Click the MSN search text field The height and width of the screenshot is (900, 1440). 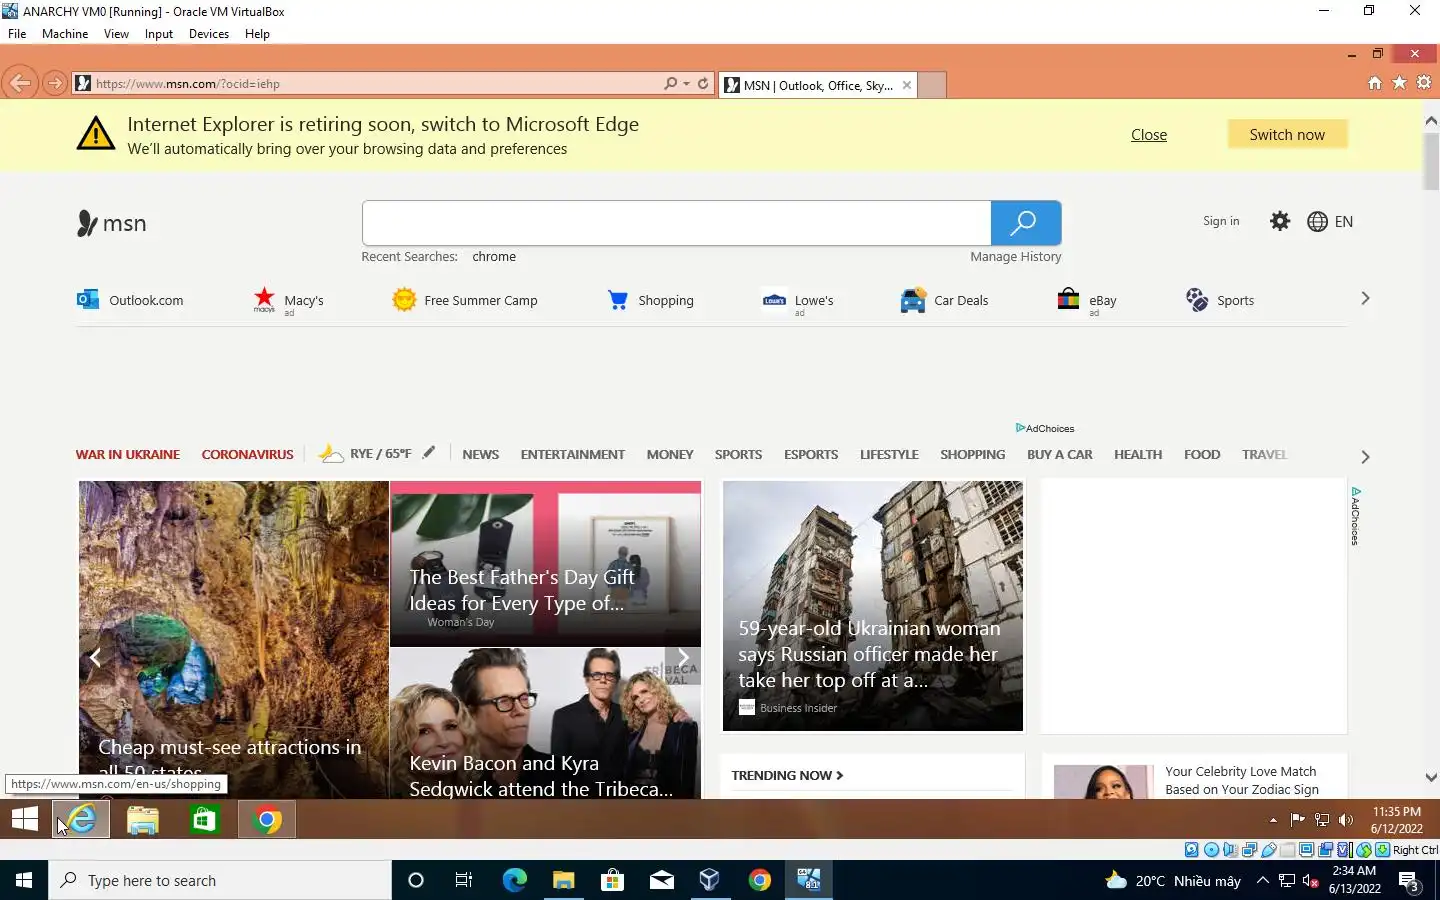point(676,223)
